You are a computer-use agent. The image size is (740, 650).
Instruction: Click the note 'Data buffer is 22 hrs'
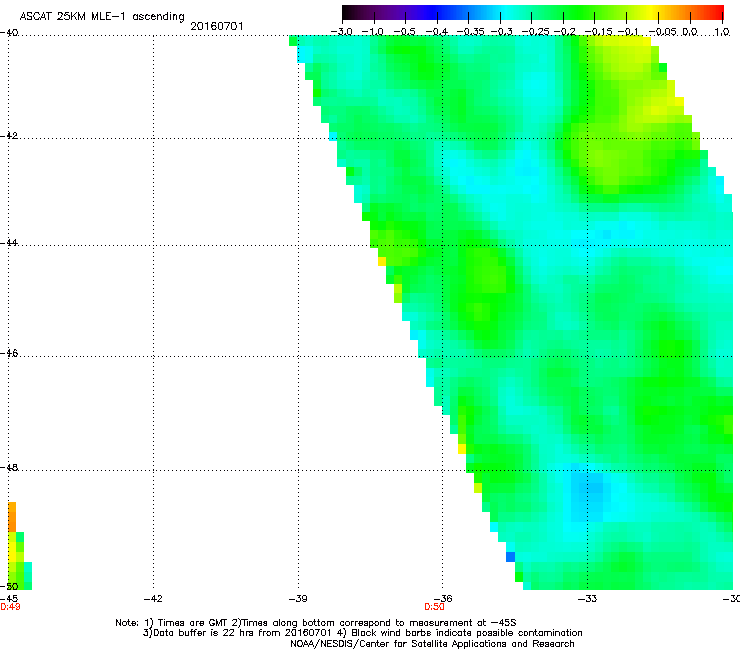[x=362, y=633]
